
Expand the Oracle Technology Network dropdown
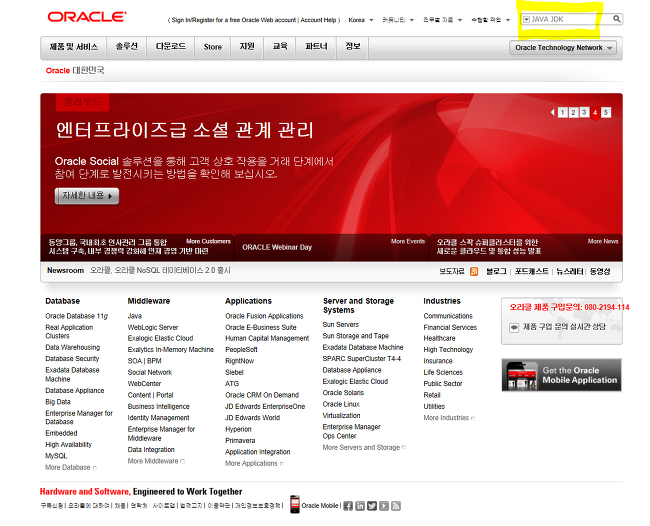tap(563, 48)
